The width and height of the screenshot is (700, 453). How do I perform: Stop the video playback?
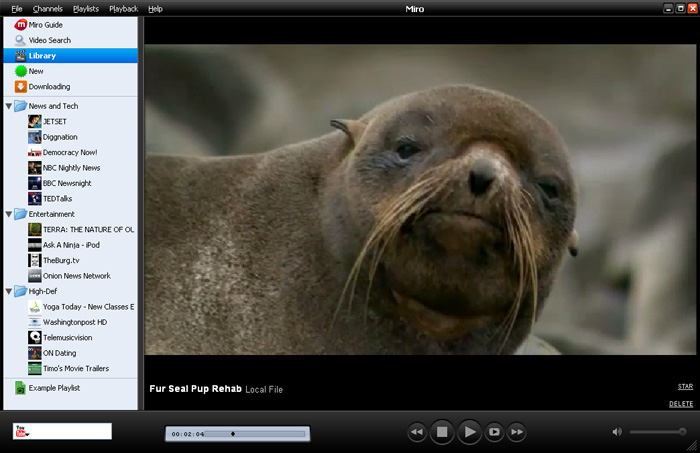click(442, 432)
